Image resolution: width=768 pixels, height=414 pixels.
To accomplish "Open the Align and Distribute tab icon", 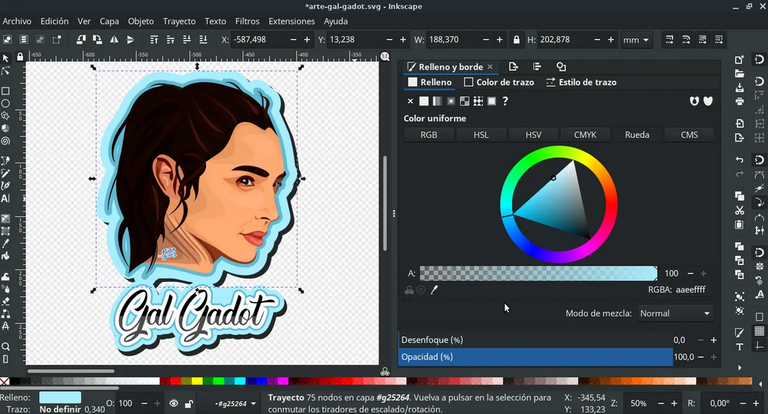I will (537, 67).
